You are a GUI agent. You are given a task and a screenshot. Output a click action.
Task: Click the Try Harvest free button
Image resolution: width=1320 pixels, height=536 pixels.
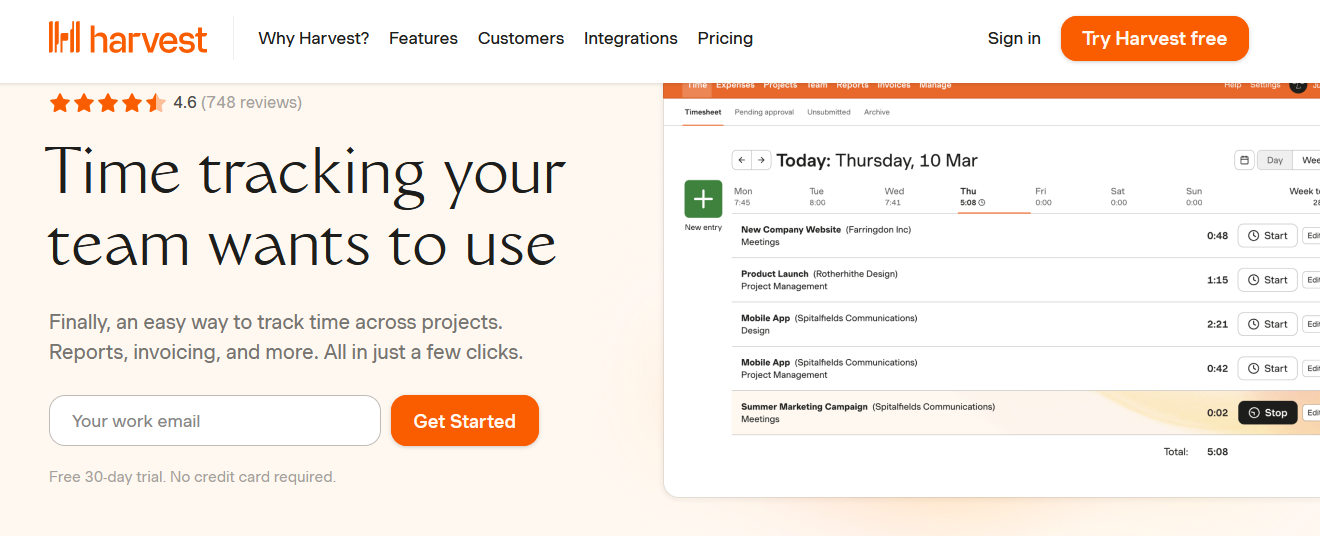1154,38
